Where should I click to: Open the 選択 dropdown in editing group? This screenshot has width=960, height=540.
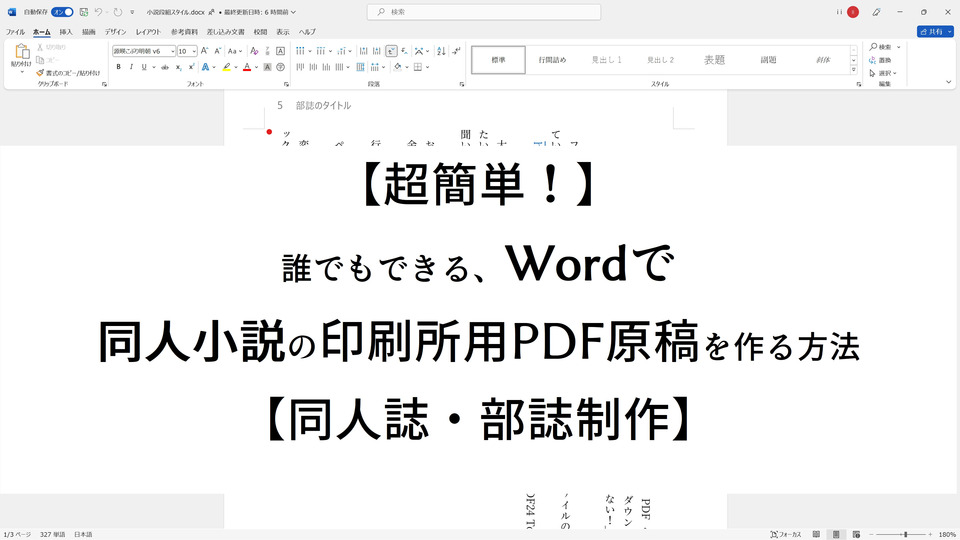click(883, 73)
